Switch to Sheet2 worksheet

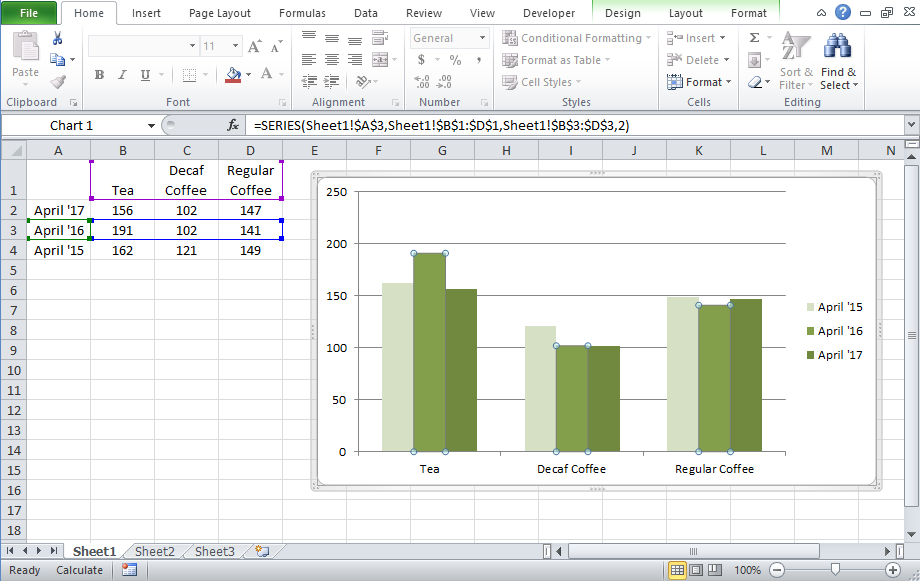[155, 551]
